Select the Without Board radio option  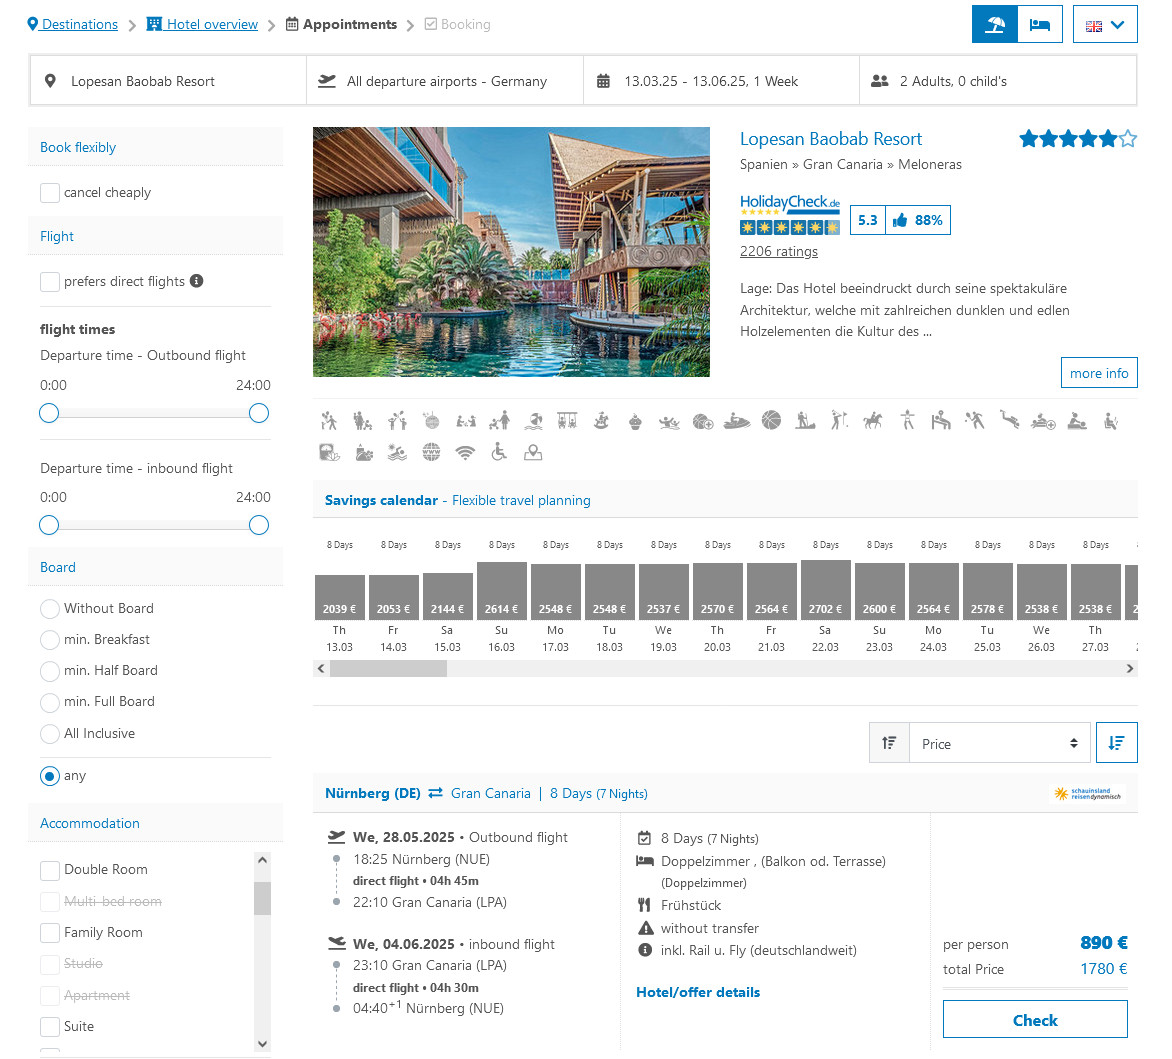tap(50, 609)
